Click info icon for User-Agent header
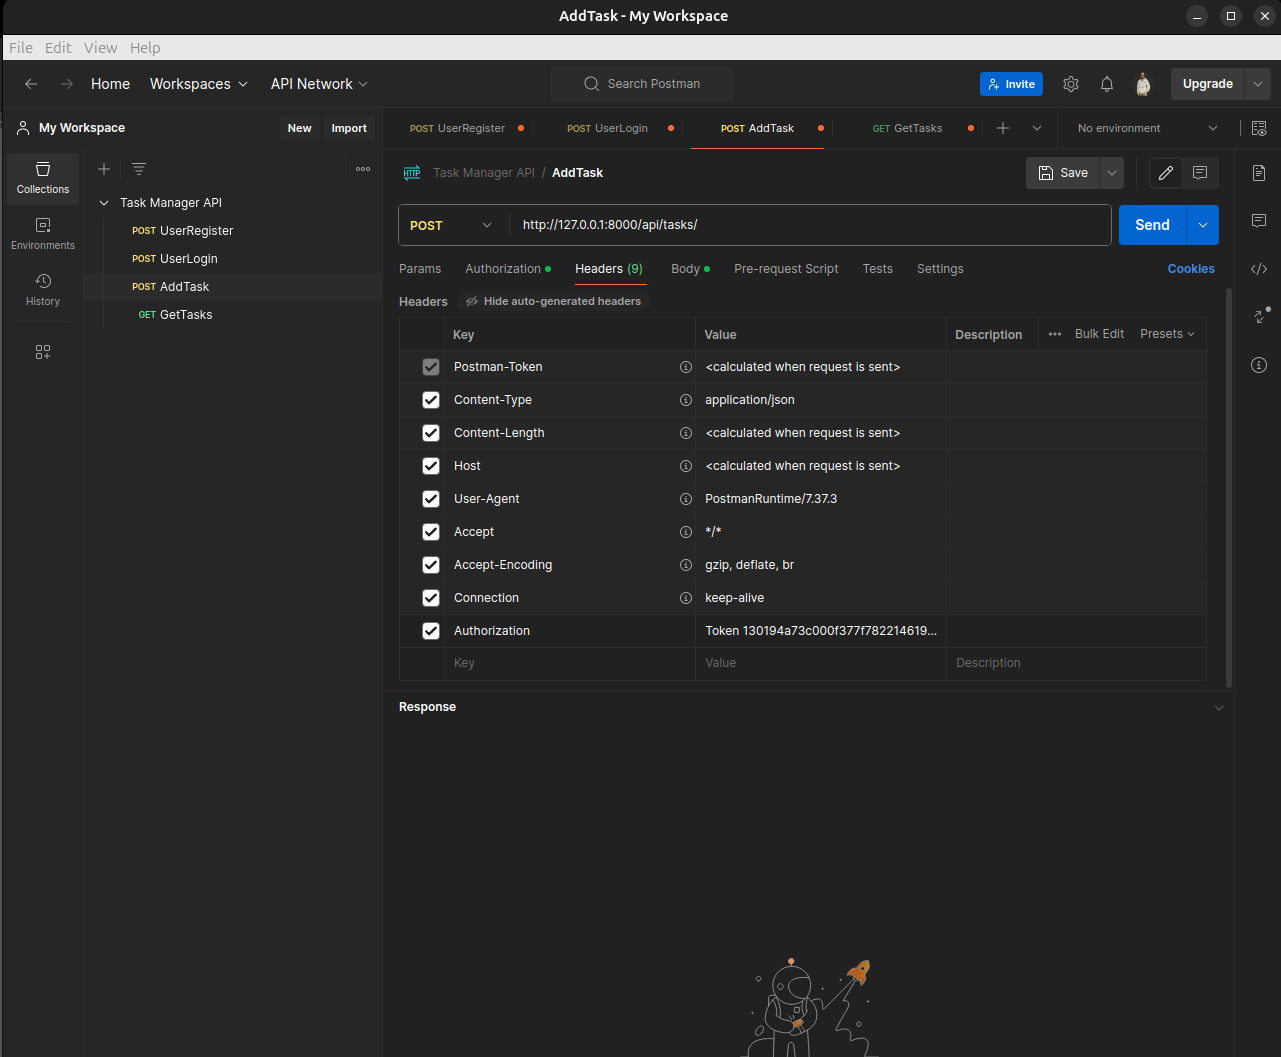The image size is (1281, 1057). click(686, 499)
